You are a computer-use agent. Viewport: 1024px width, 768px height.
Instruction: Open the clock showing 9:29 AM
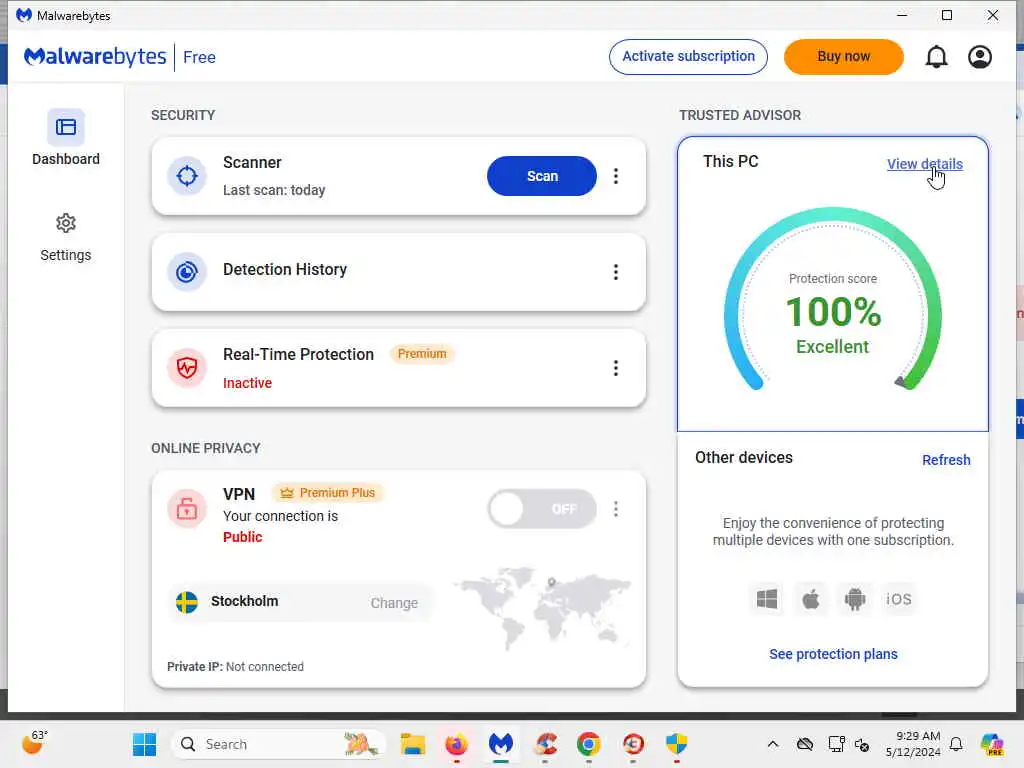click(913, 744)
